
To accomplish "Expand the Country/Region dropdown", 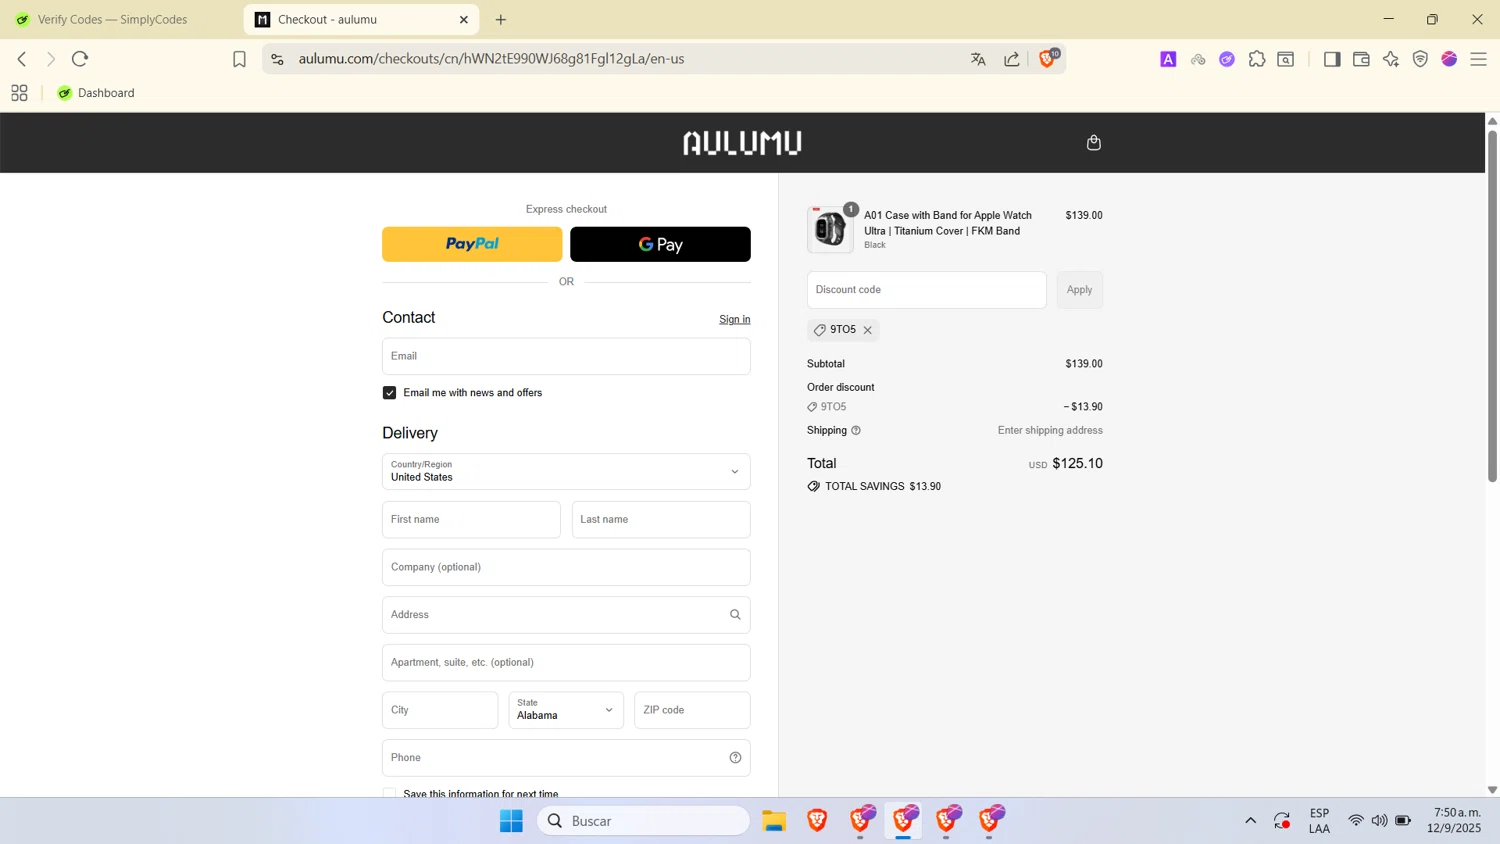I will pyautogui.click(x=566, y=472).
